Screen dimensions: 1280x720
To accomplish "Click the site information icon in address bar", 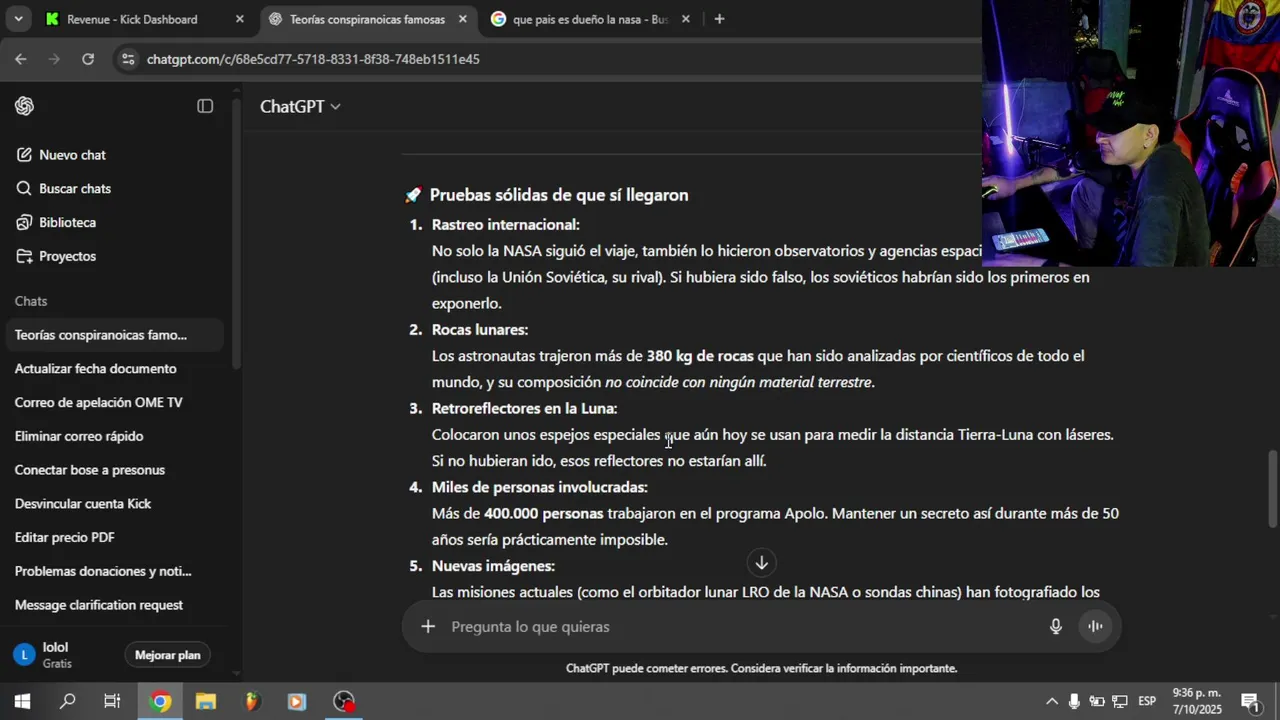I will coord(127,59).
